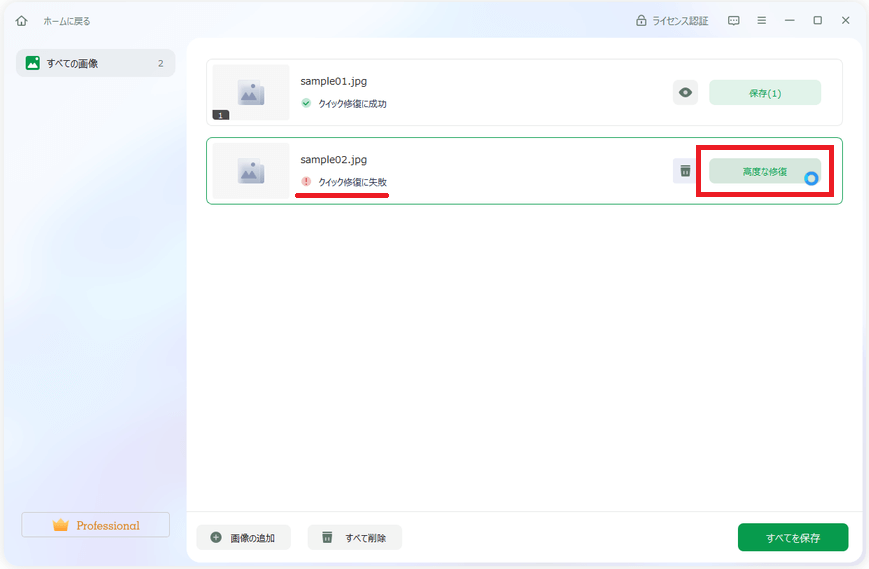
Task: Preview sample01.jpg with the eye icon
Action: (x=685, y=93)
